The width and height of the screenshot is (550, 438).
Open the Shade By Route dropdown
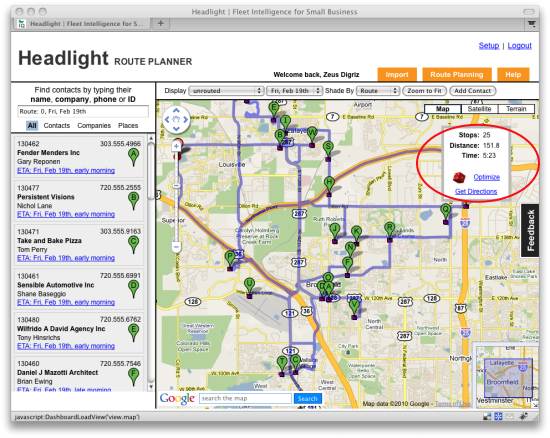378,91
